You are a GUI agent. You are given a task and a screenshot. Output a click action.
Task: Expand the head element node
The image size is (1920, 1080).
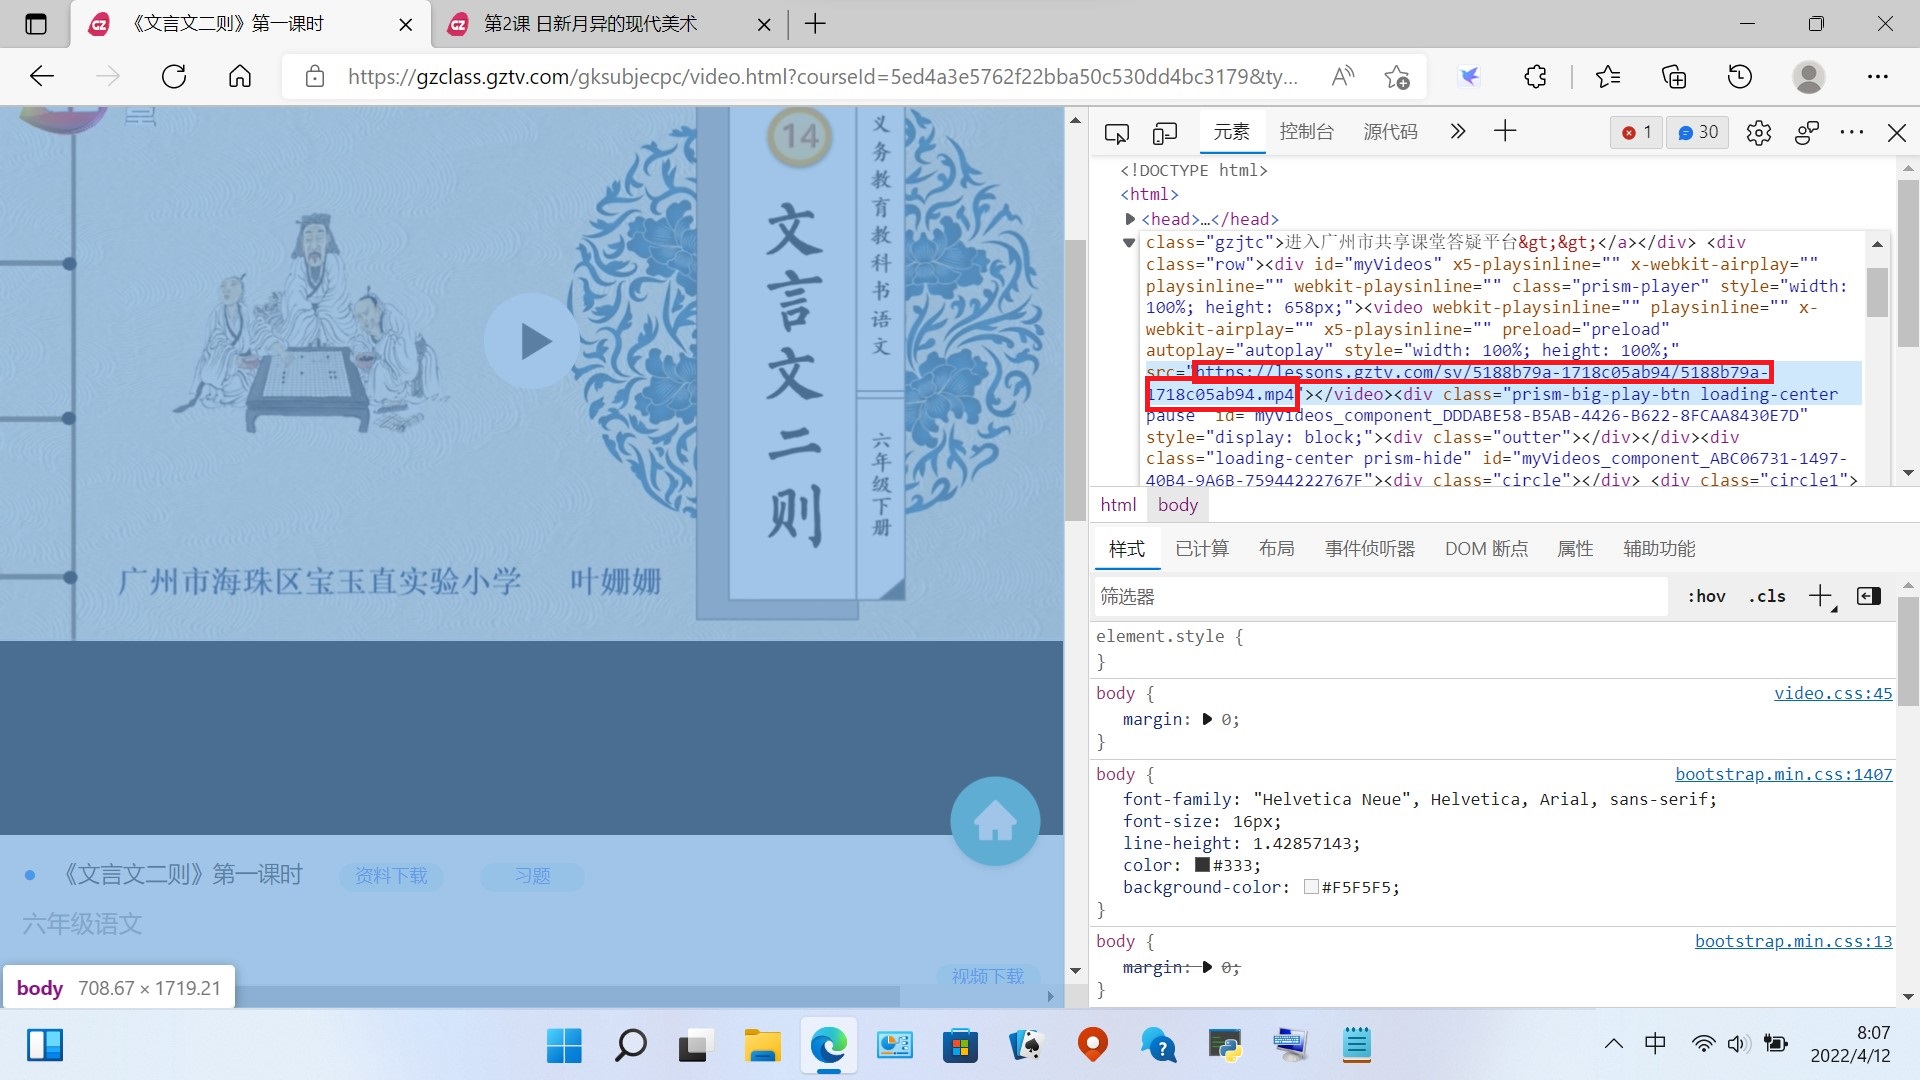coord(1130,219)
